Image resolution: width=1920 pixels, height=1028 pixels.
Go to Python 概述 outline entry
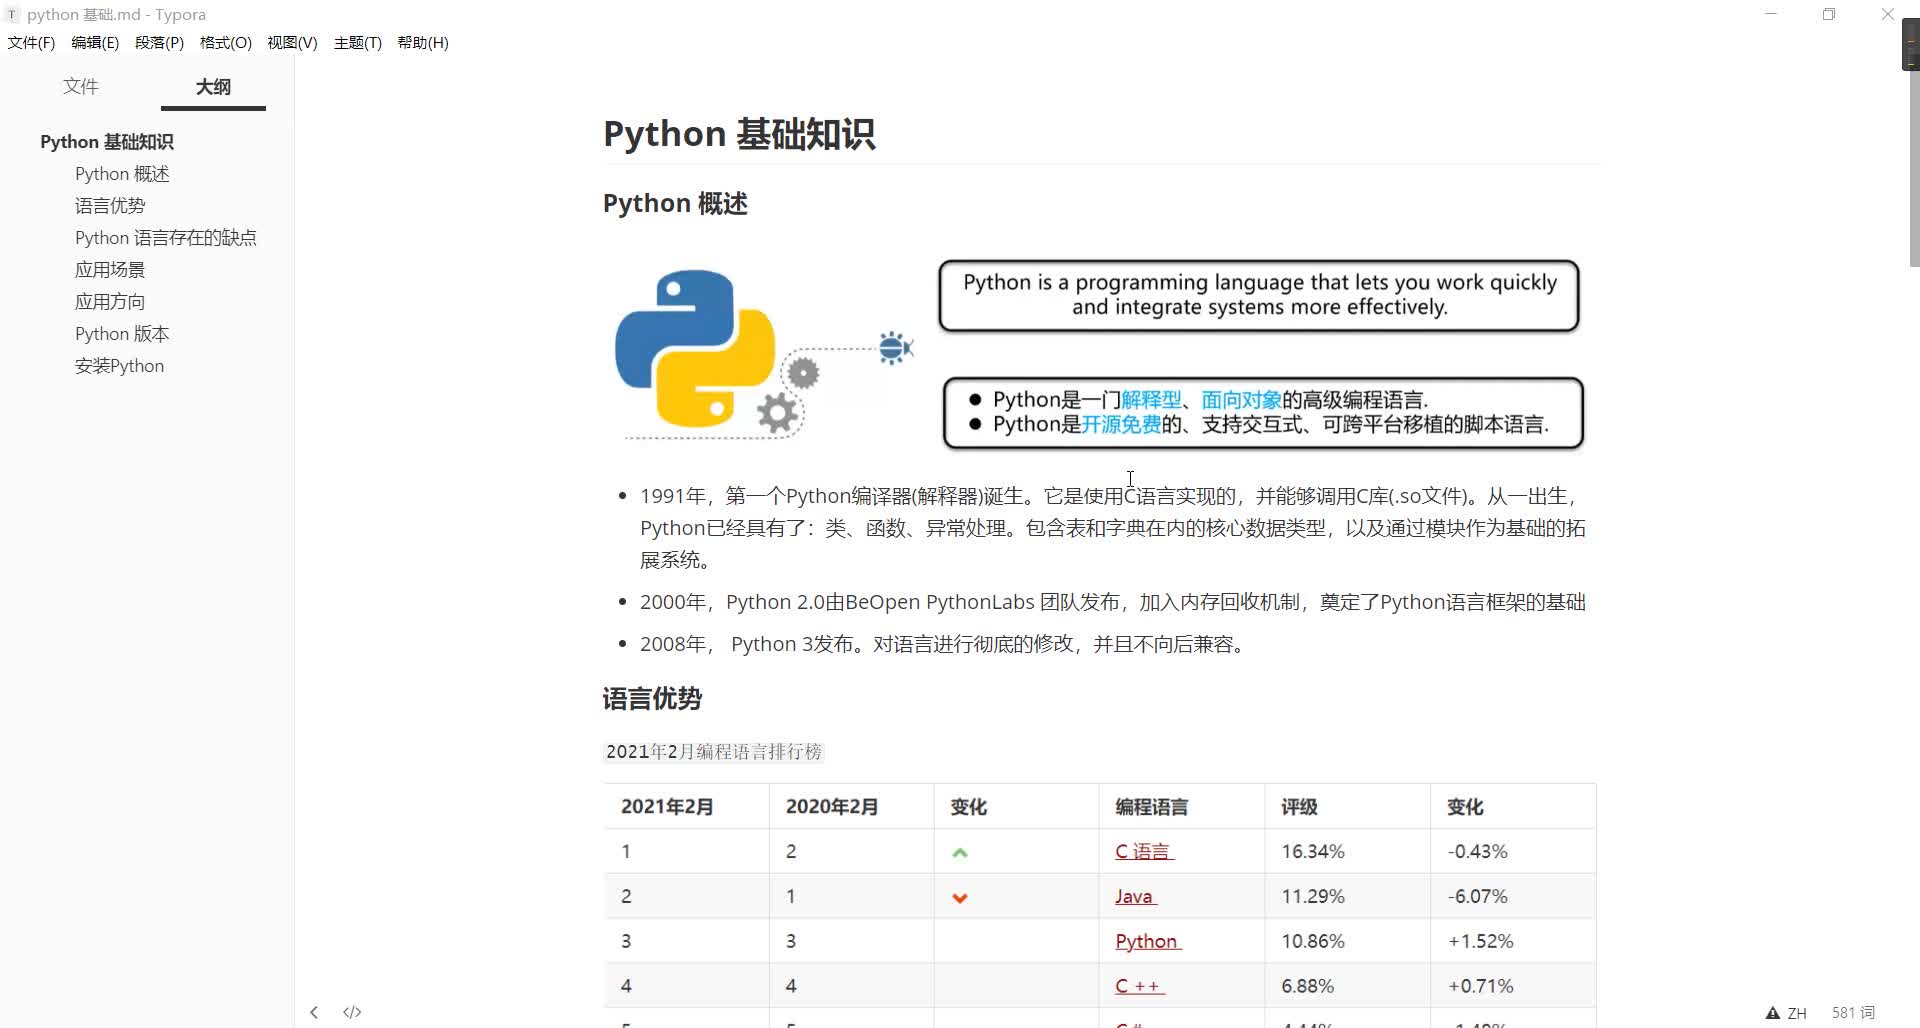point(122,174)
